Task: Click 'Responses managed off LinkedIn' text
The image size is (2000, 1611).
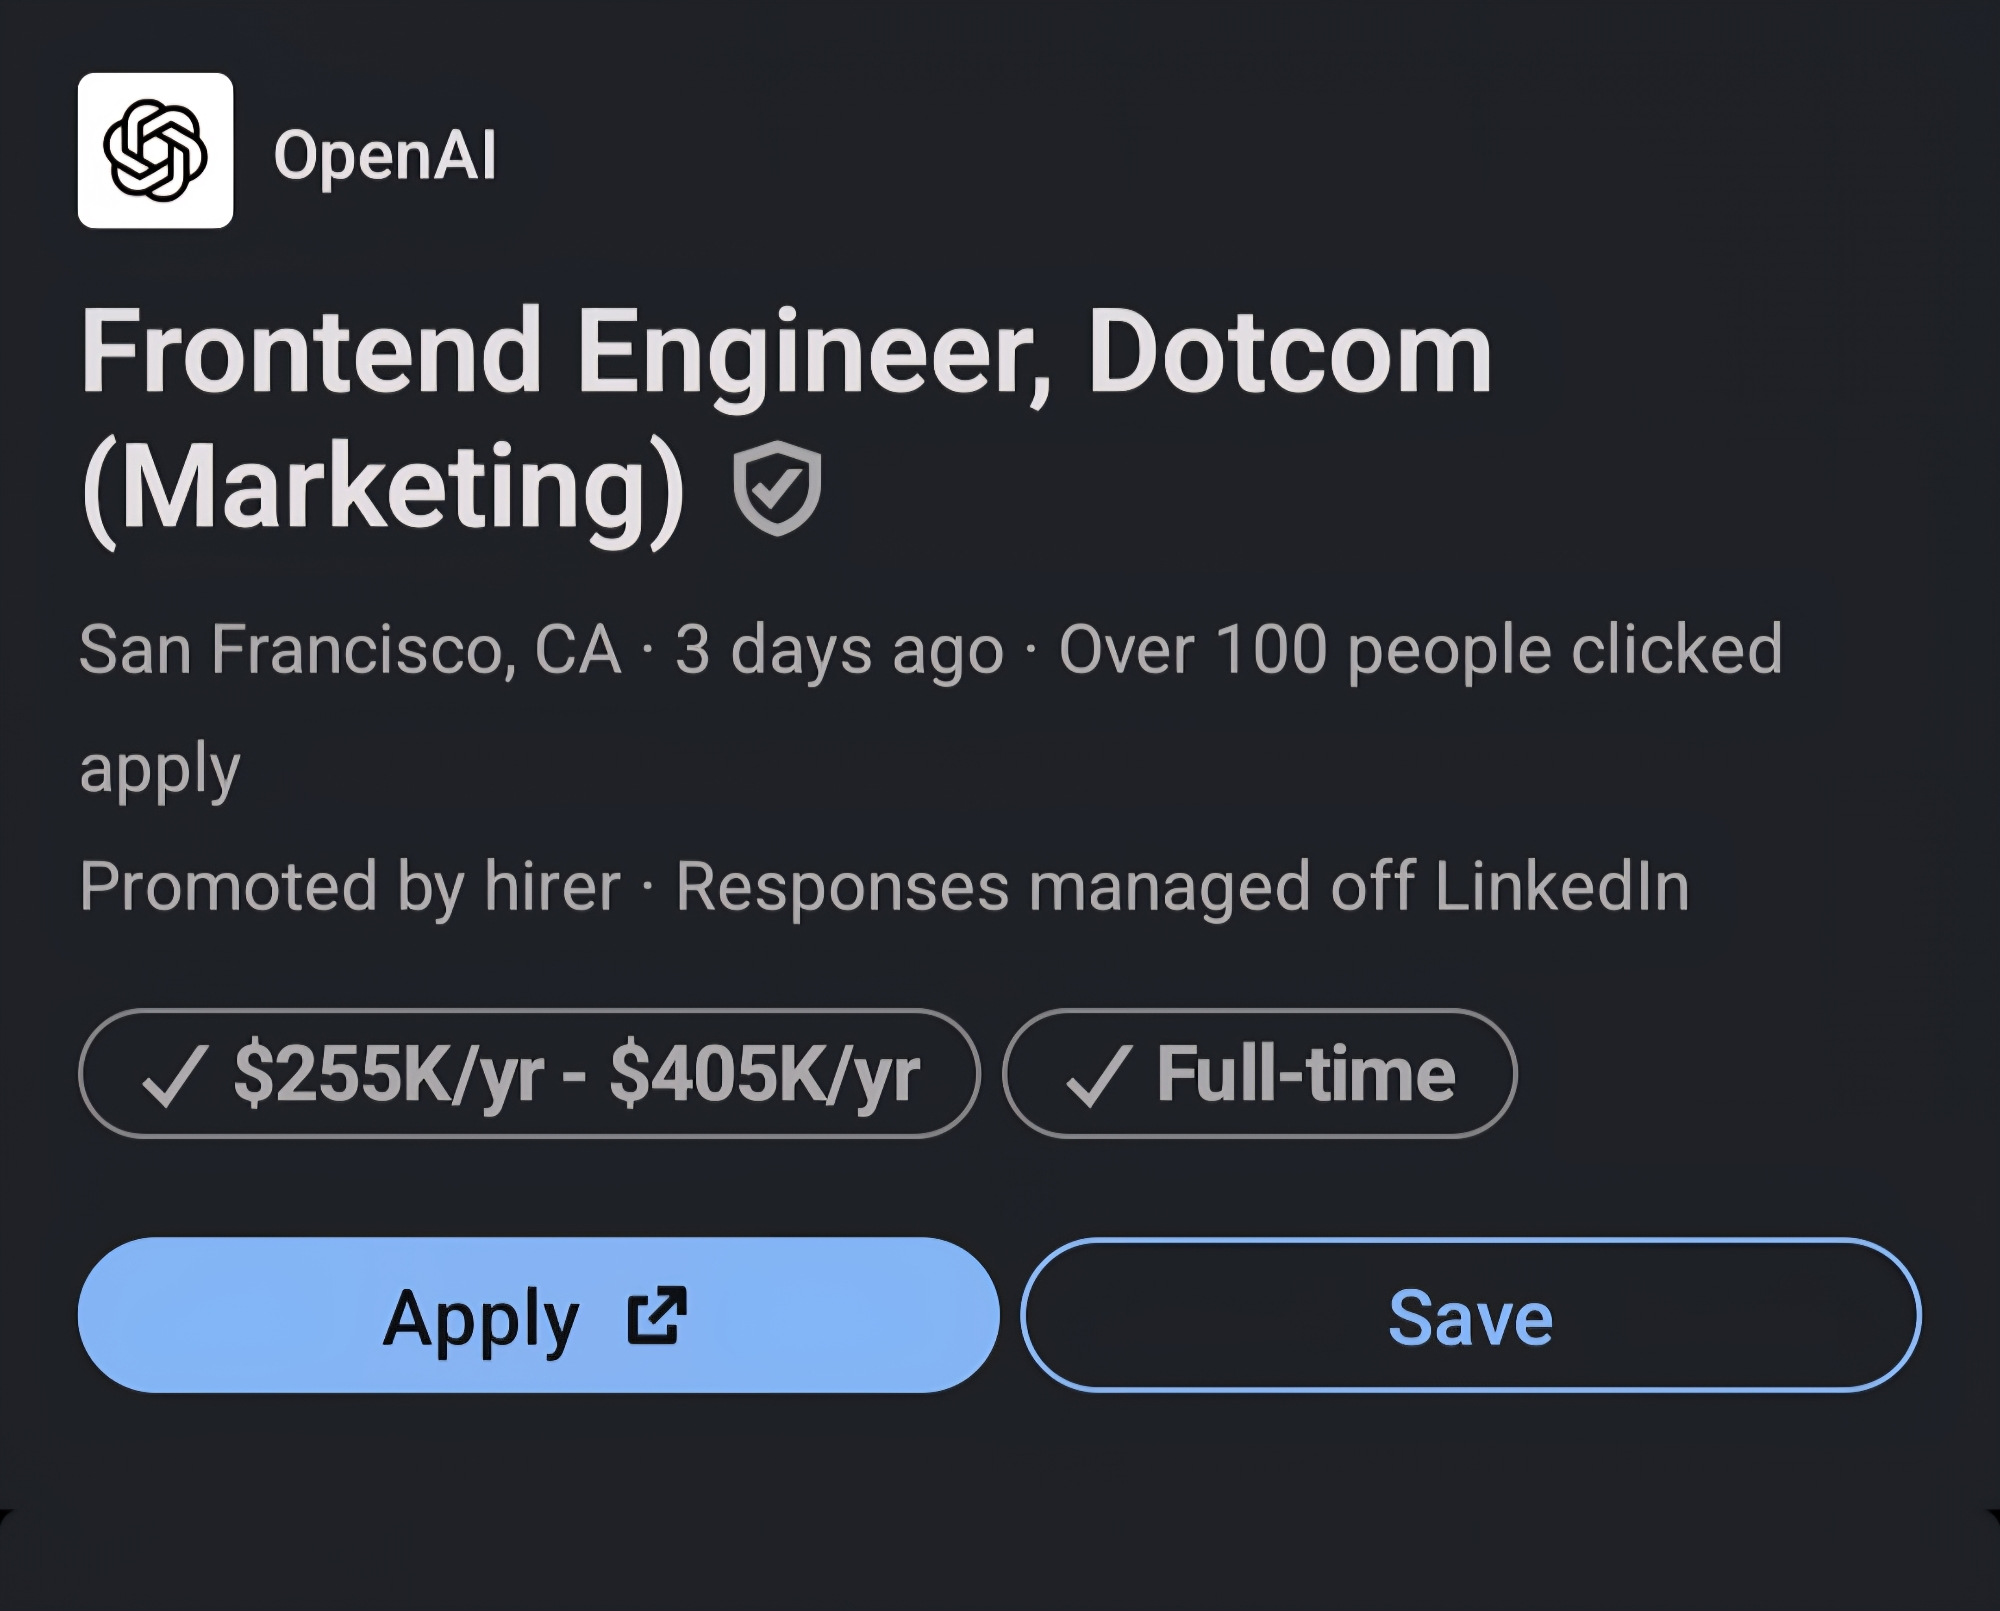Action: 1182,886
